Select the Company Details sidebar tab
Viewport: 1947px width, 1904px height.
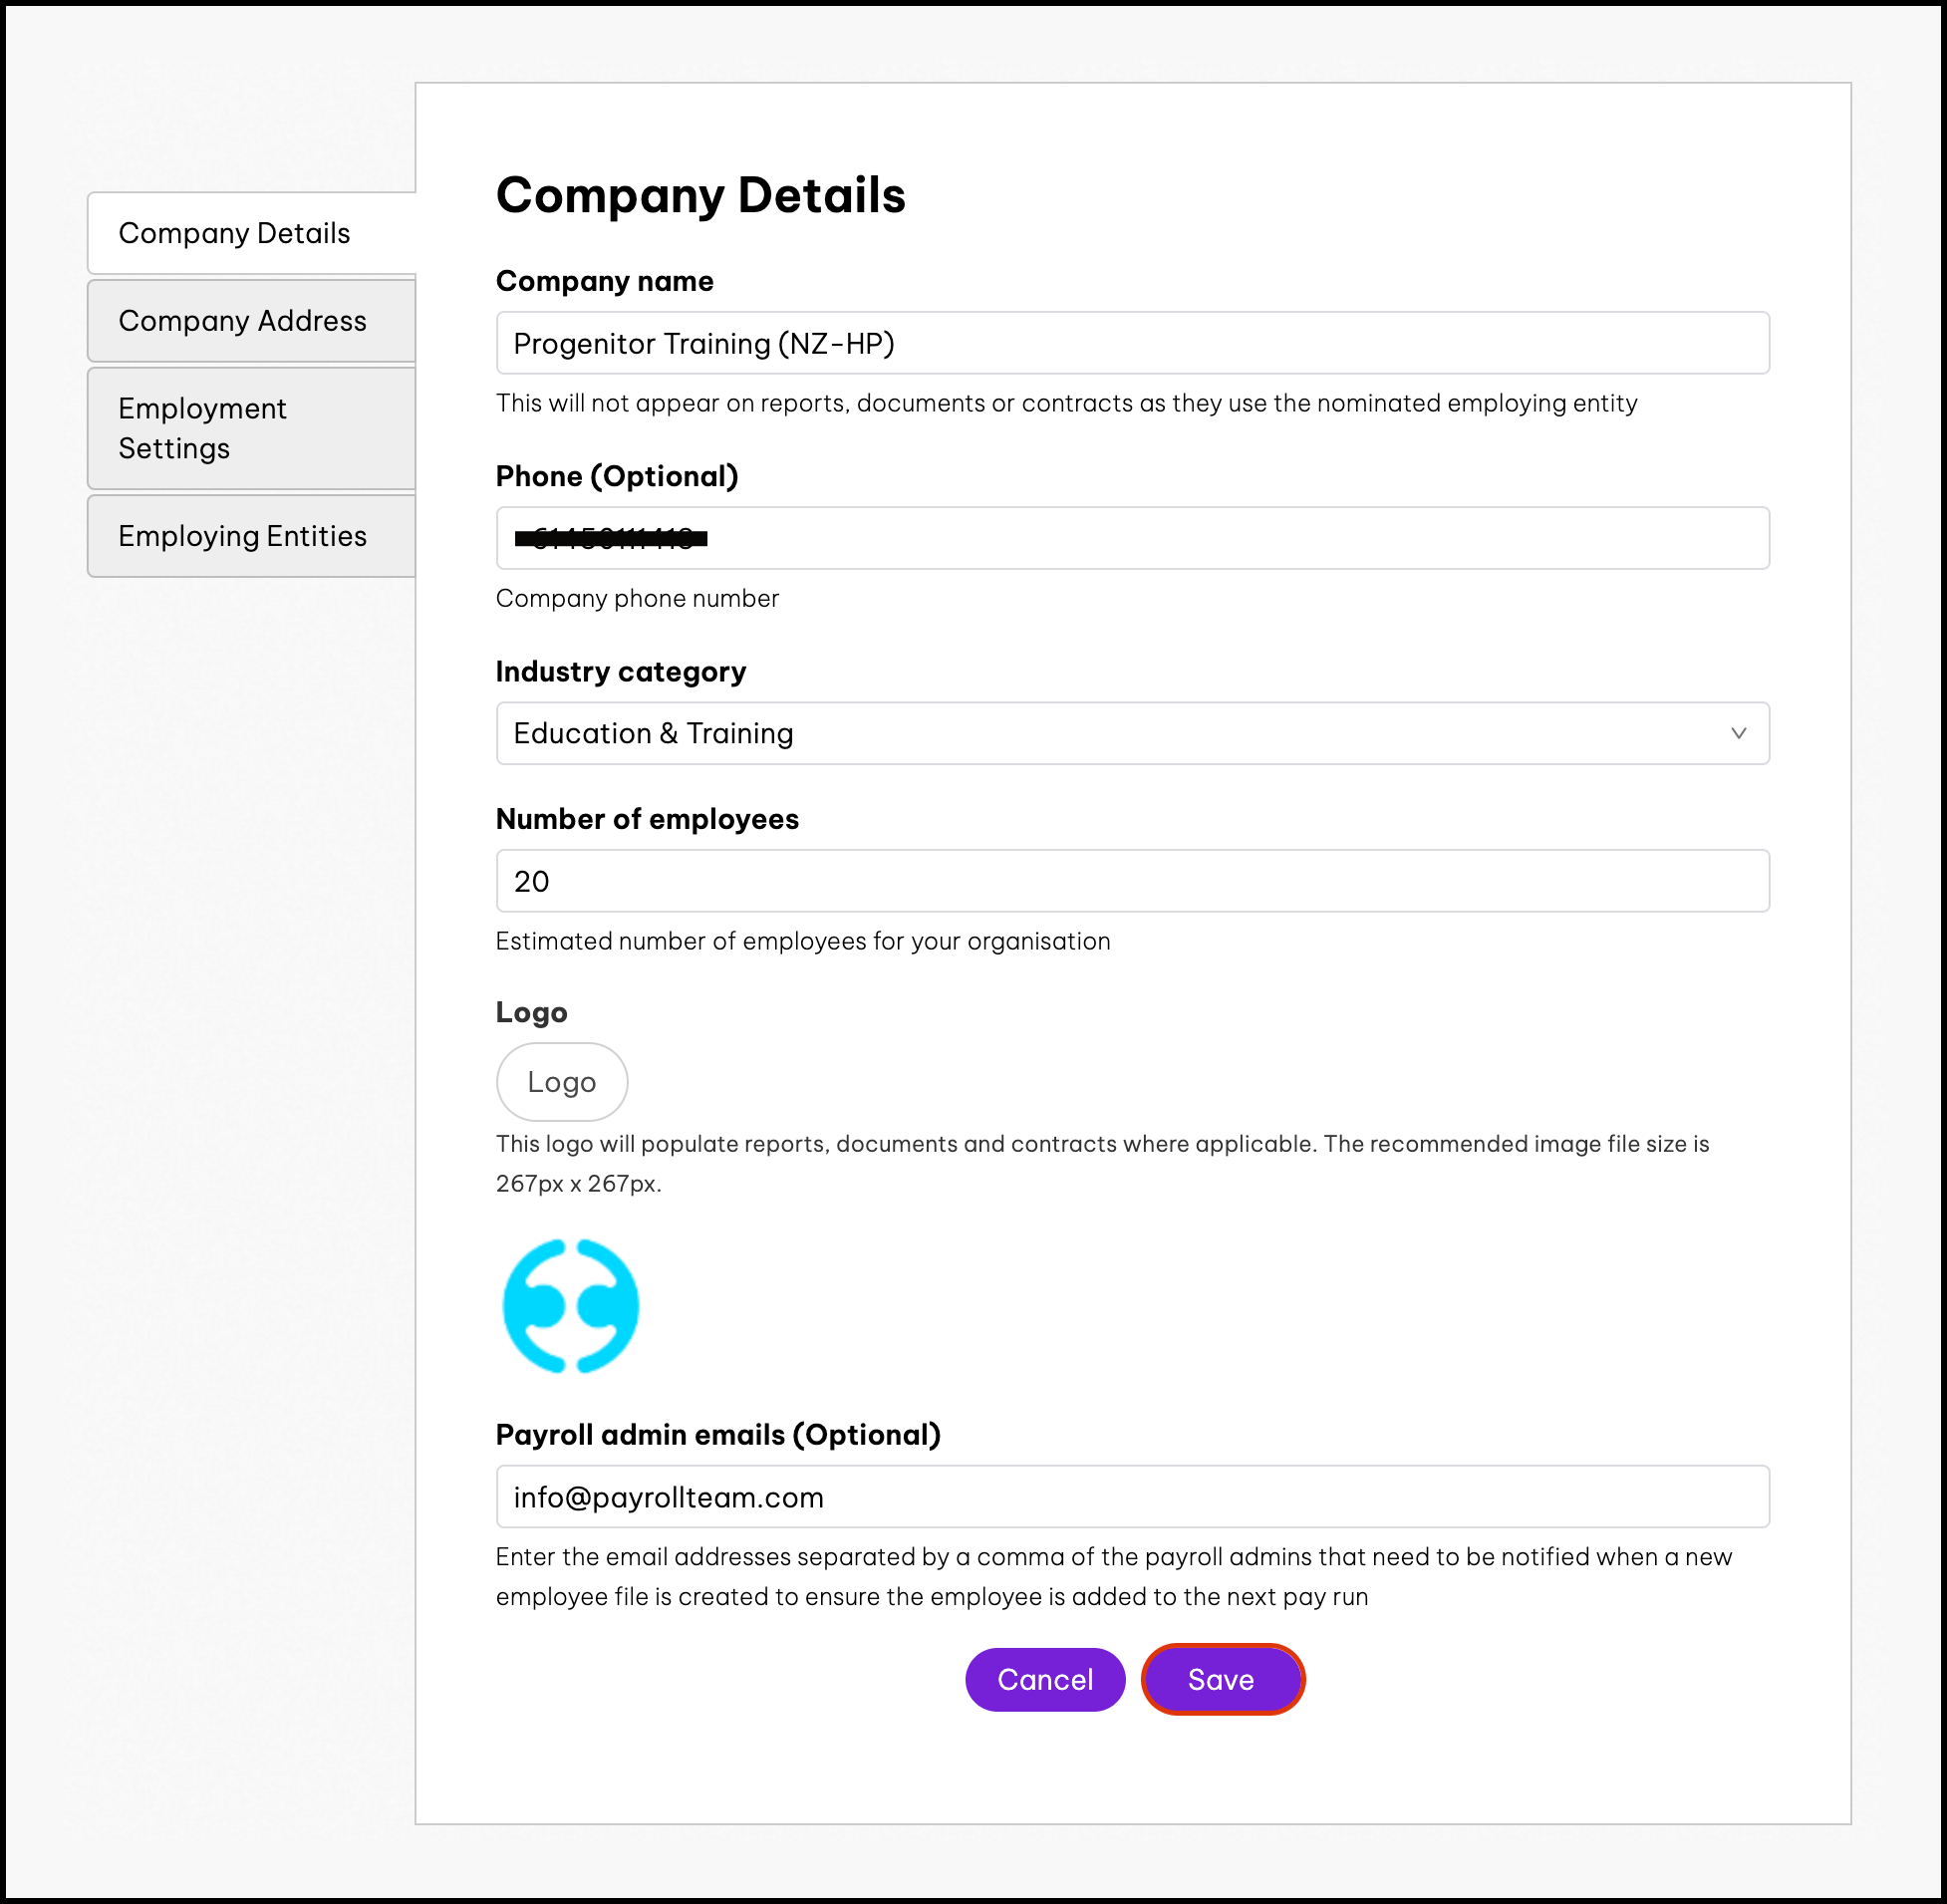point(252,233)
